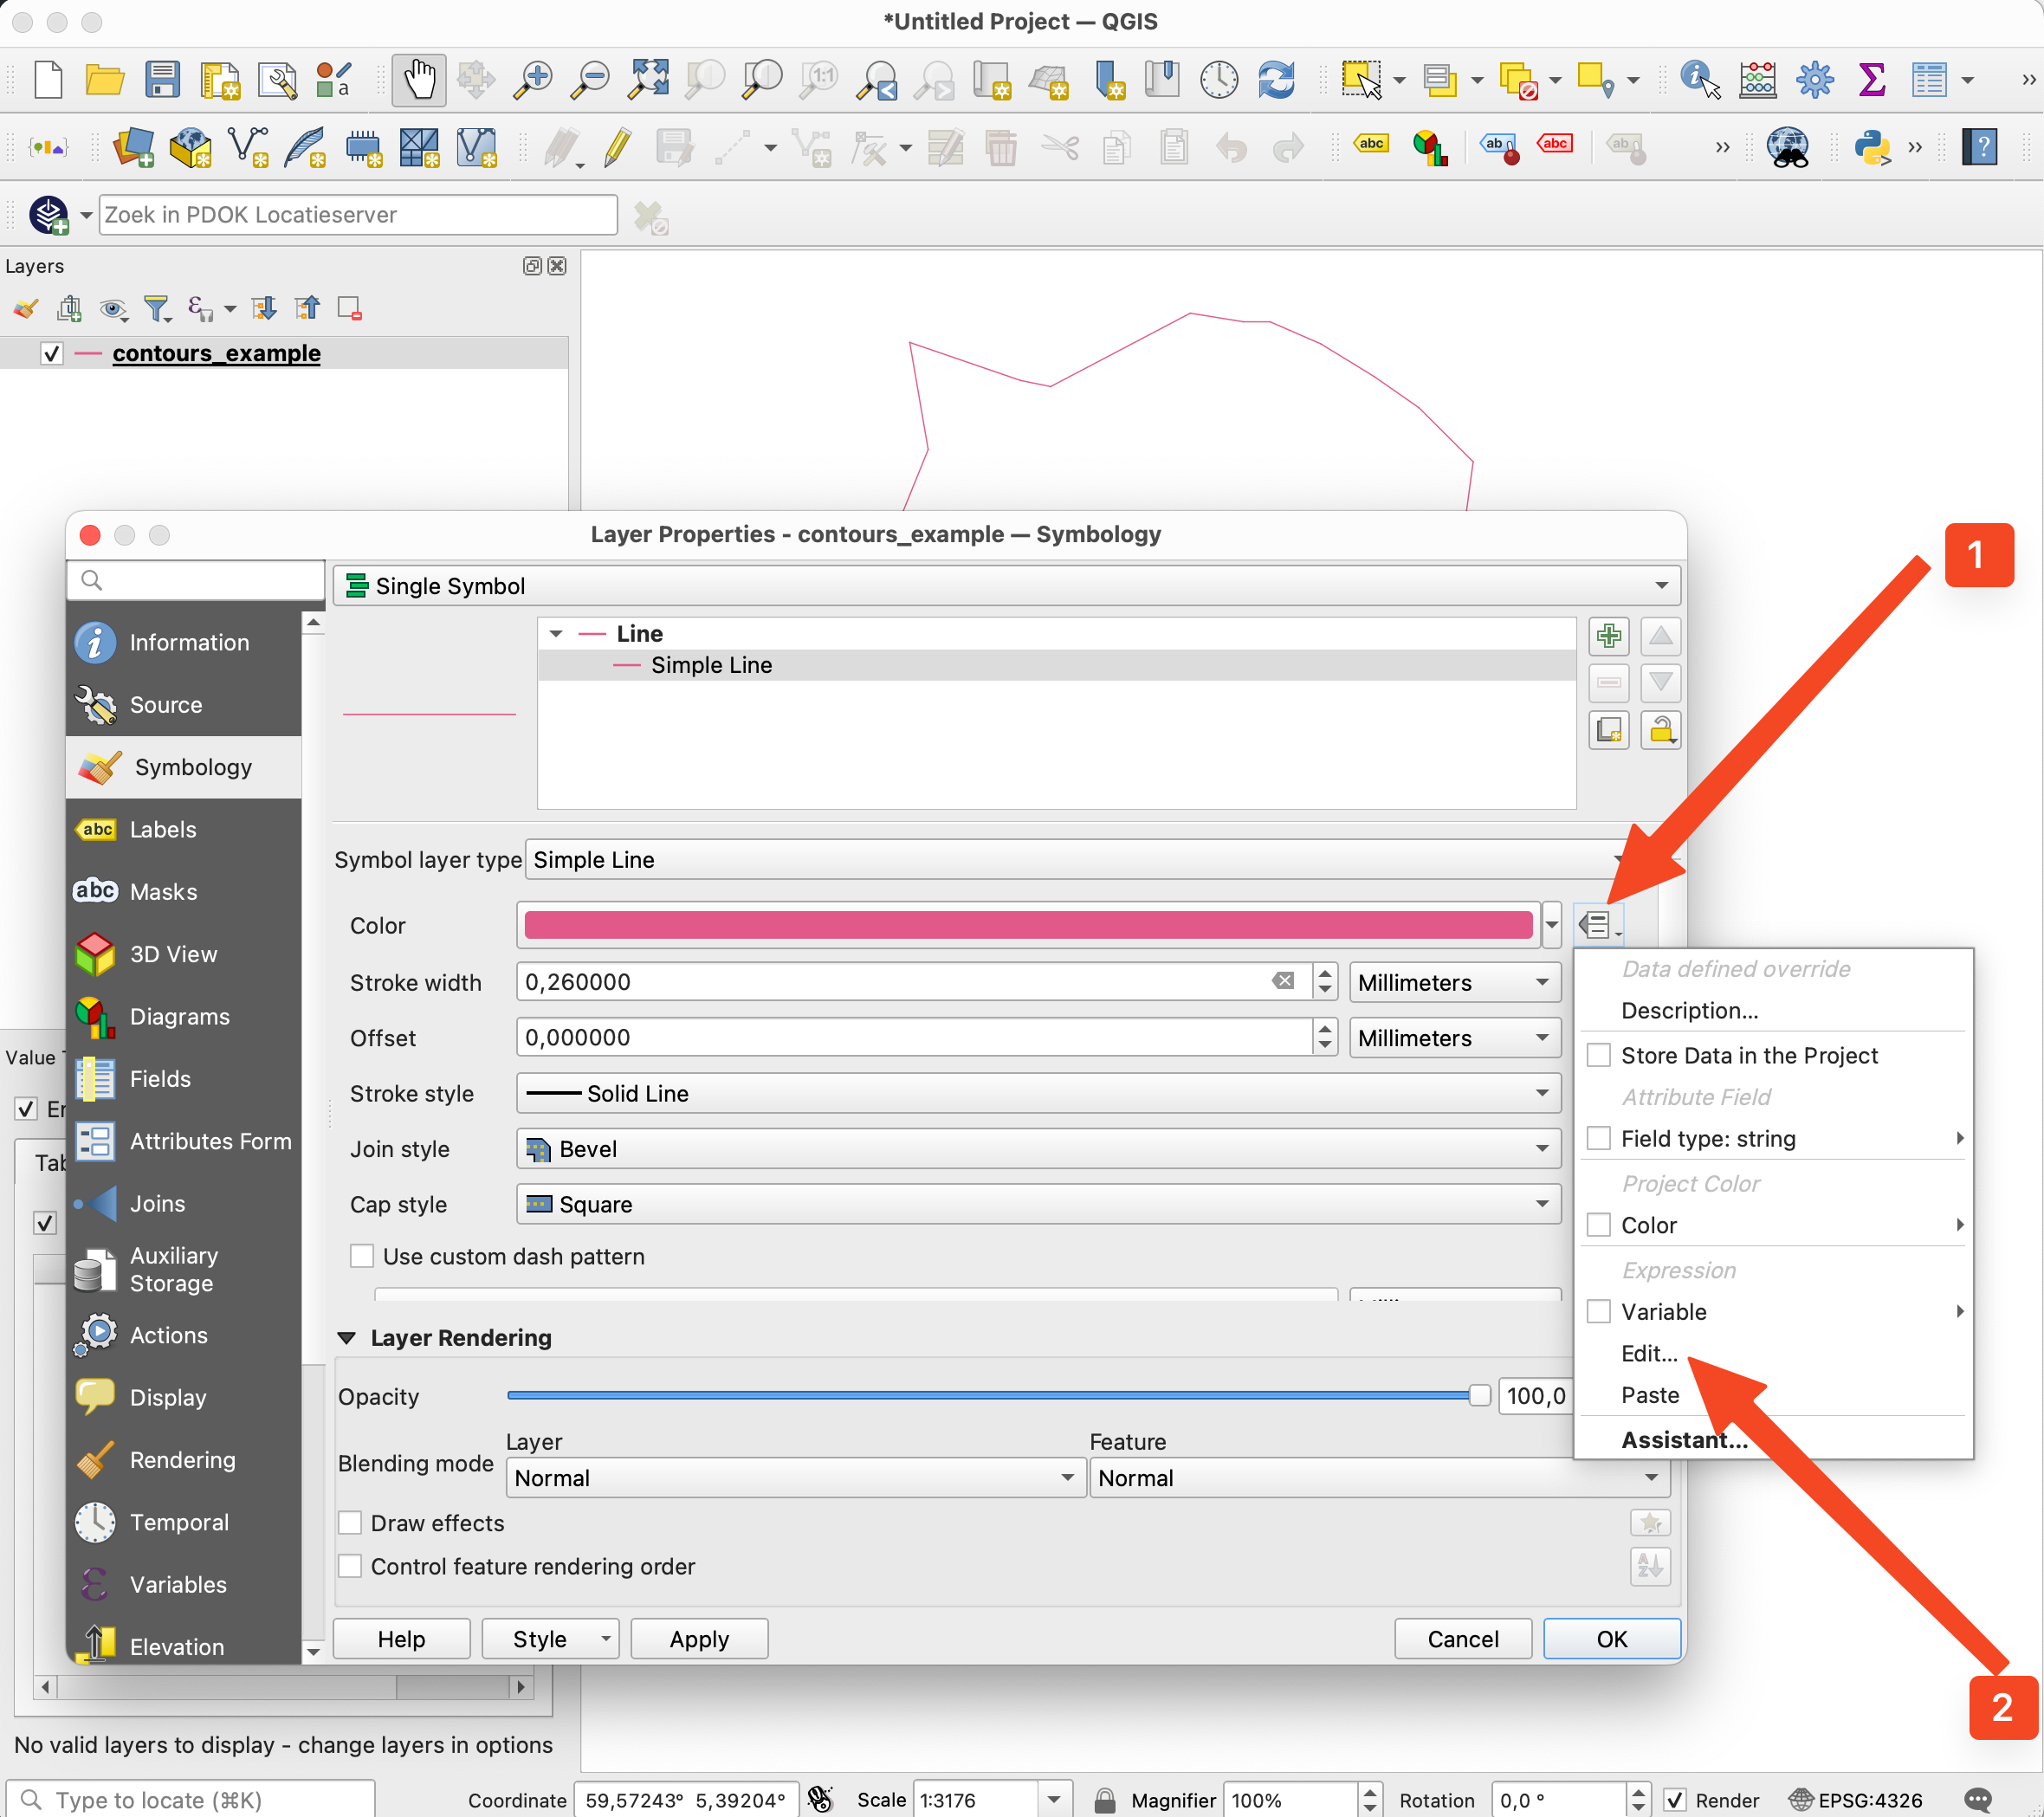The width and height of the screenshot is (2044, 1817).
Task: Click the lock symbol layer icon
Action: tap(1661, 730)
